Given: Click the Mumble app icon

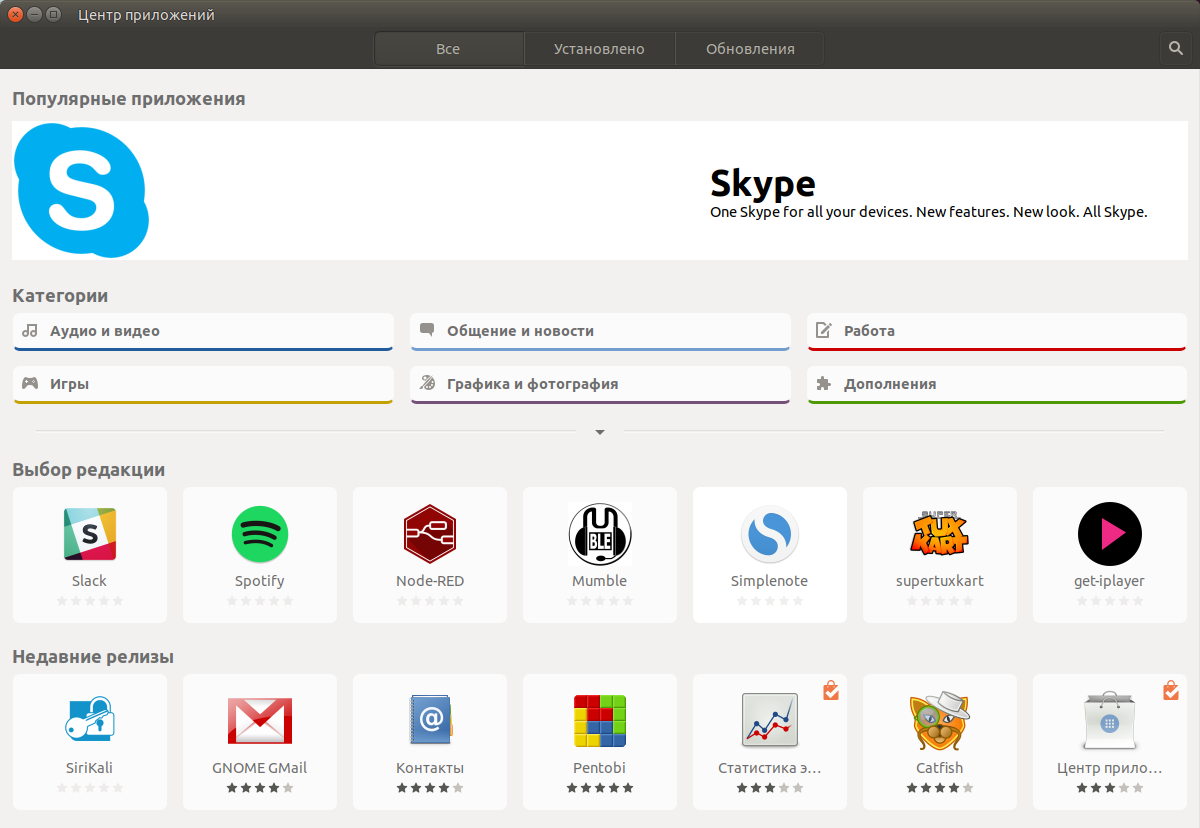Looking at the screenshot, I should tap(600, 534).
